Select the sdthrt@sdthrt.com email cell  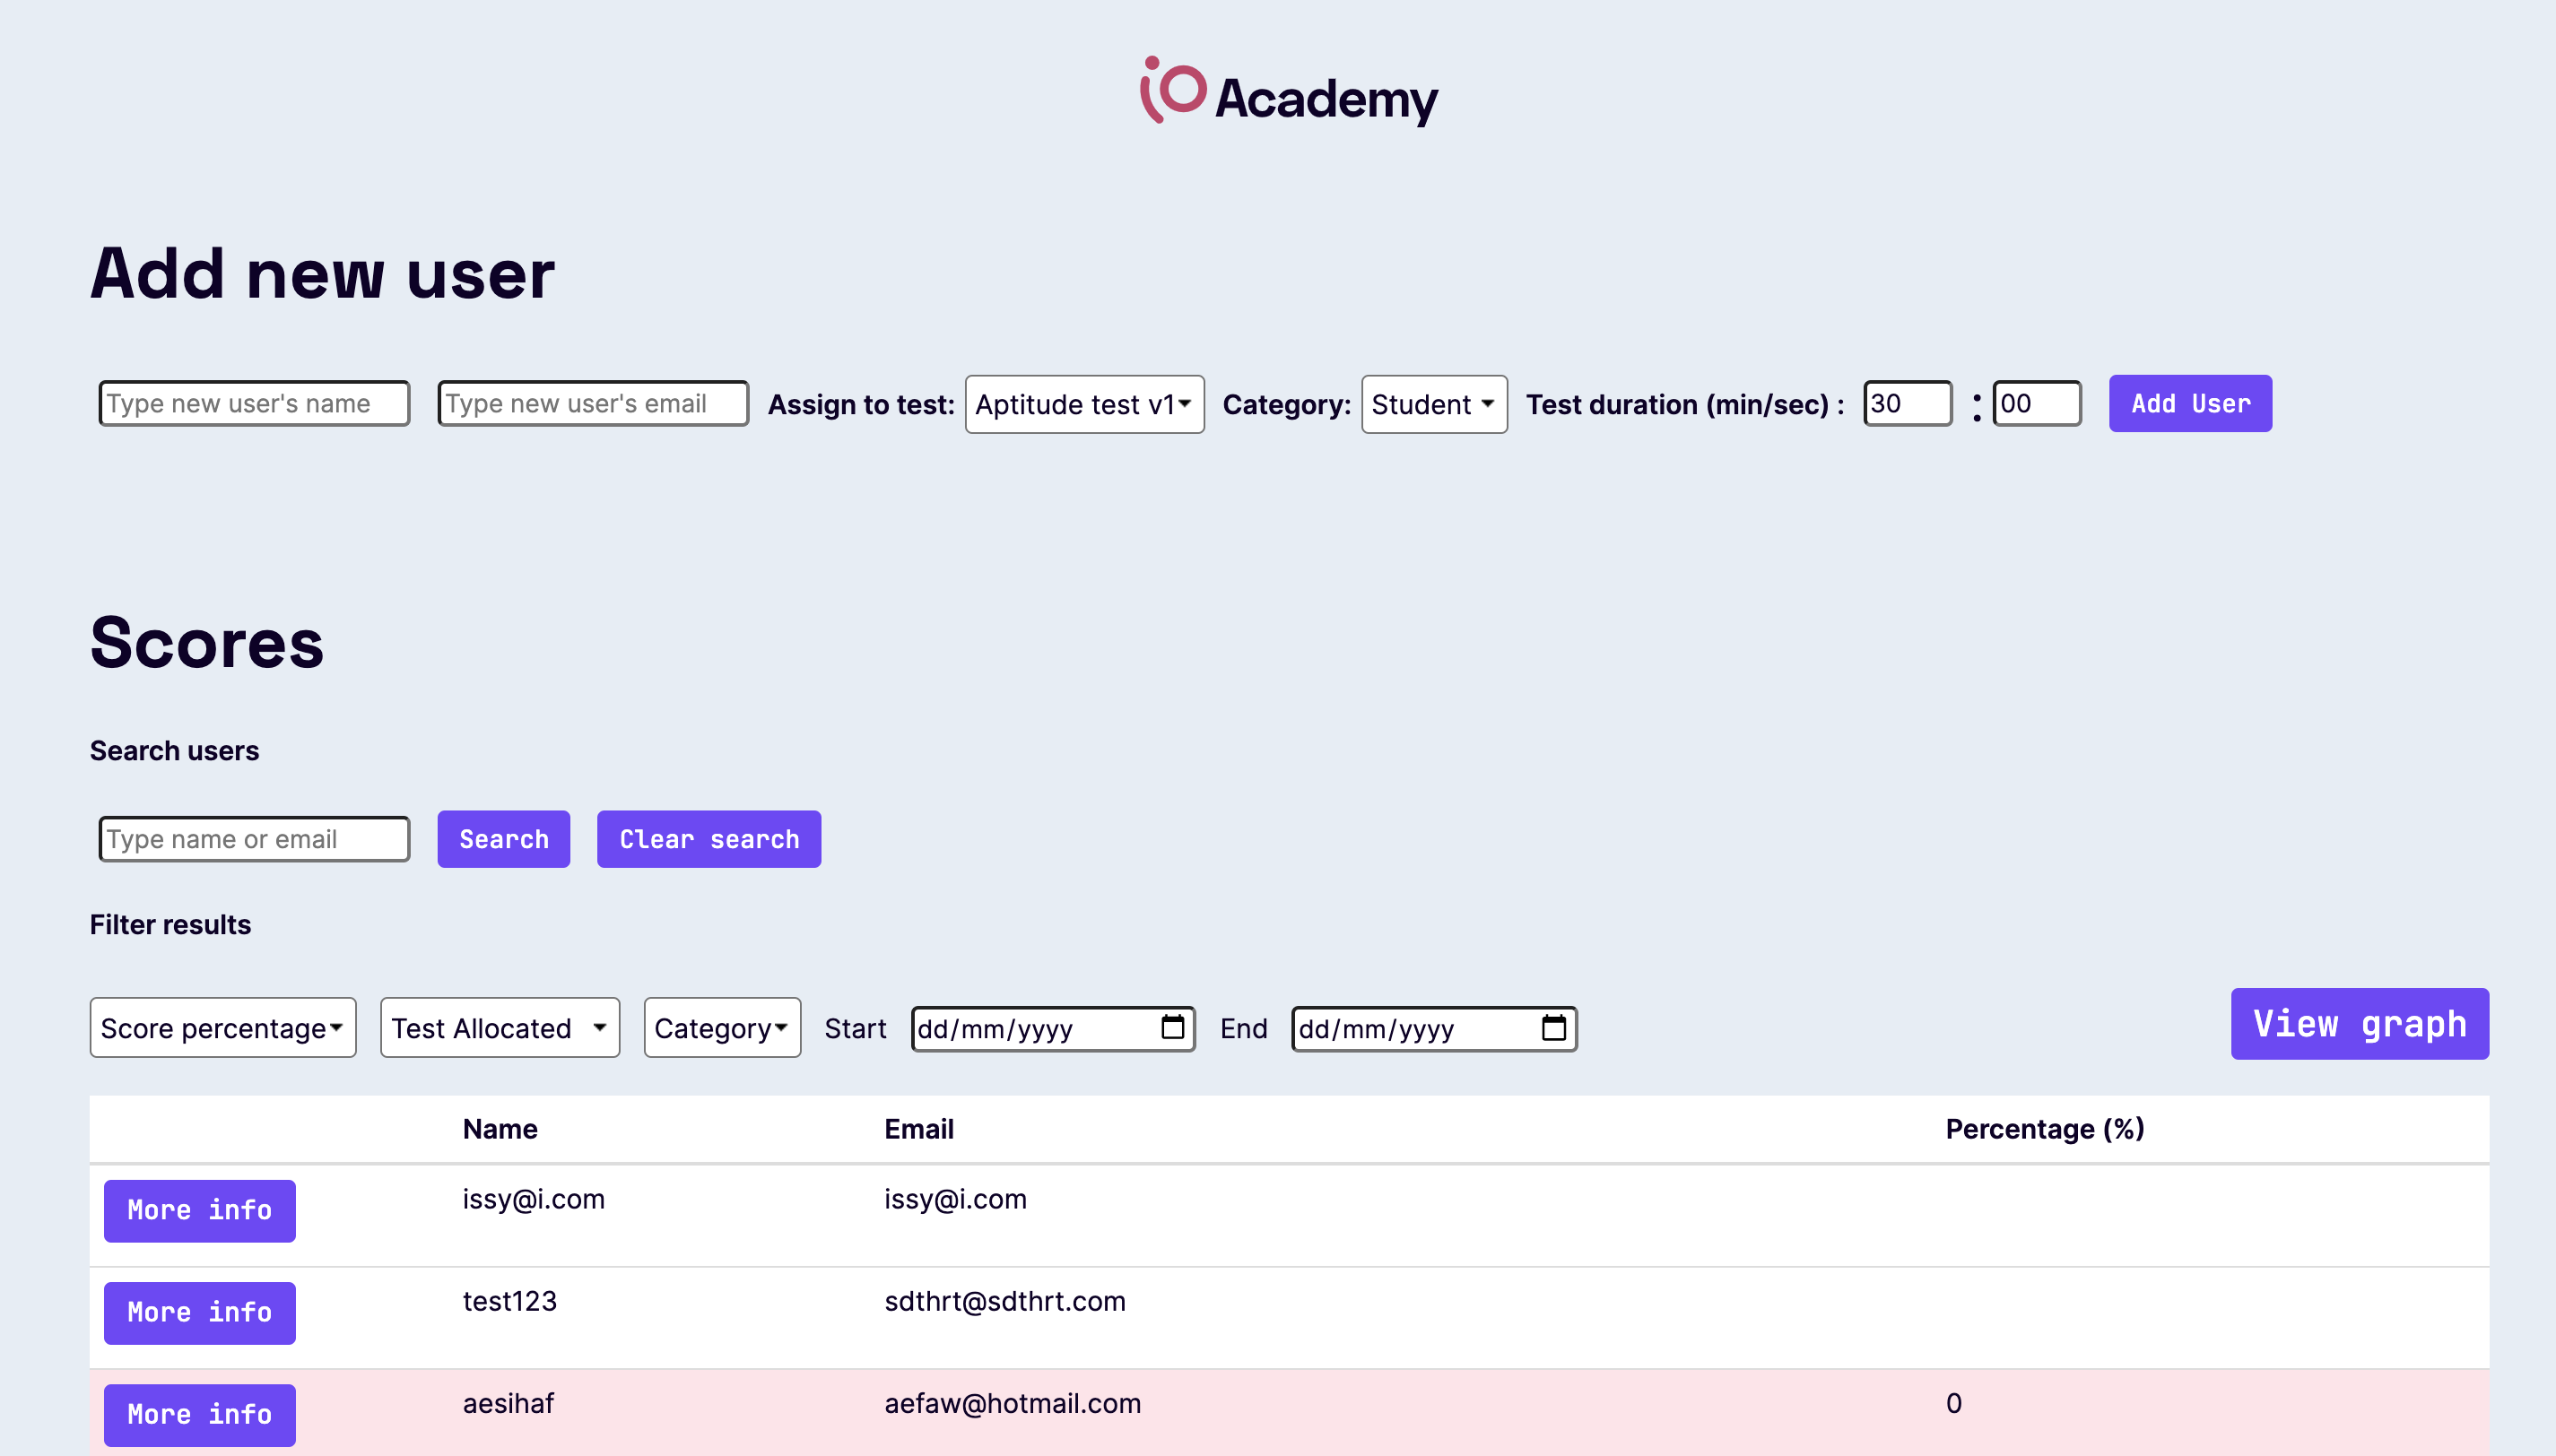pos(1005,1301)
